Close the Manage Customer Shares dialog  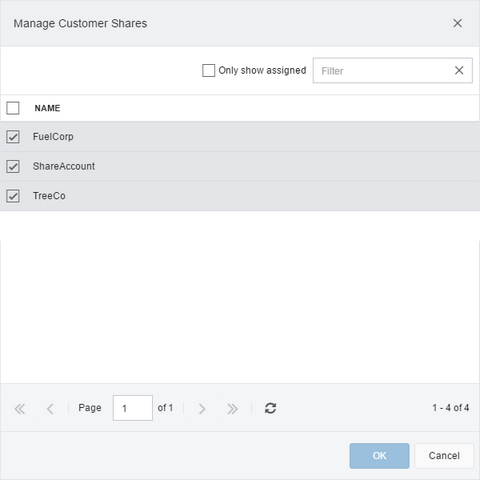(457, 23)
